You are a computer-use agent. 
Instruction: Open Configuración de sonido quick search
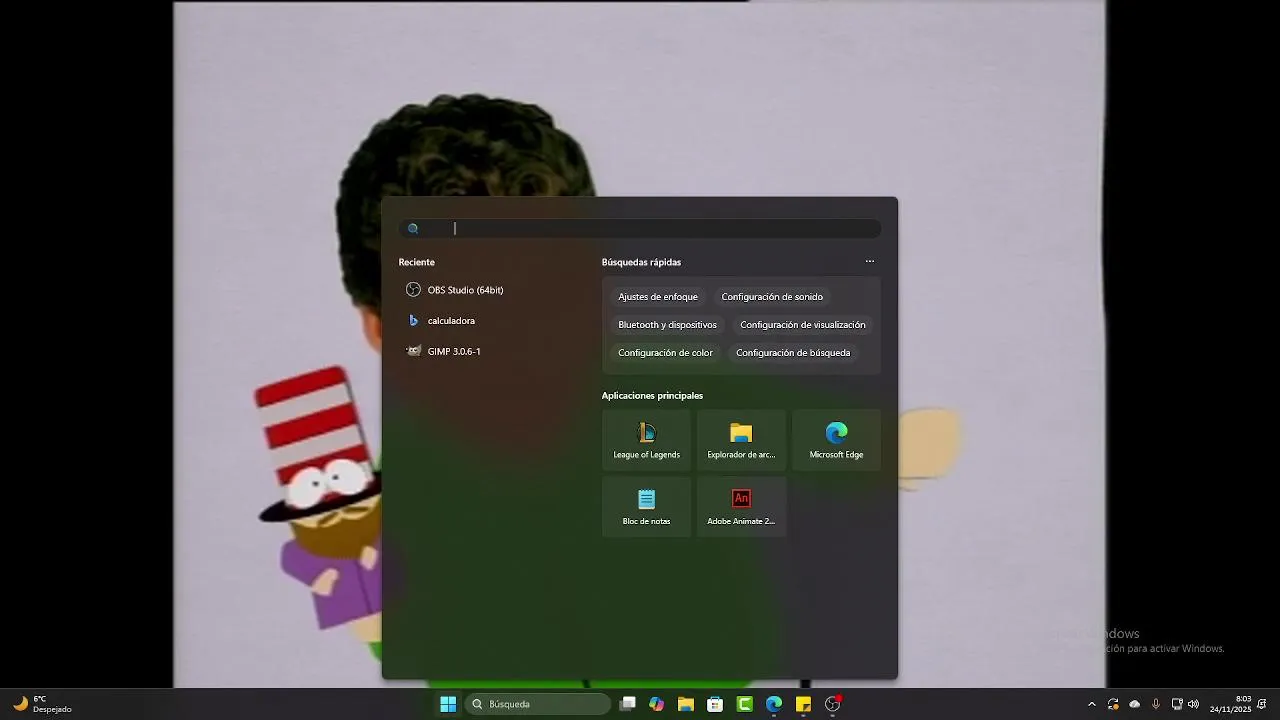pos(772,297)
